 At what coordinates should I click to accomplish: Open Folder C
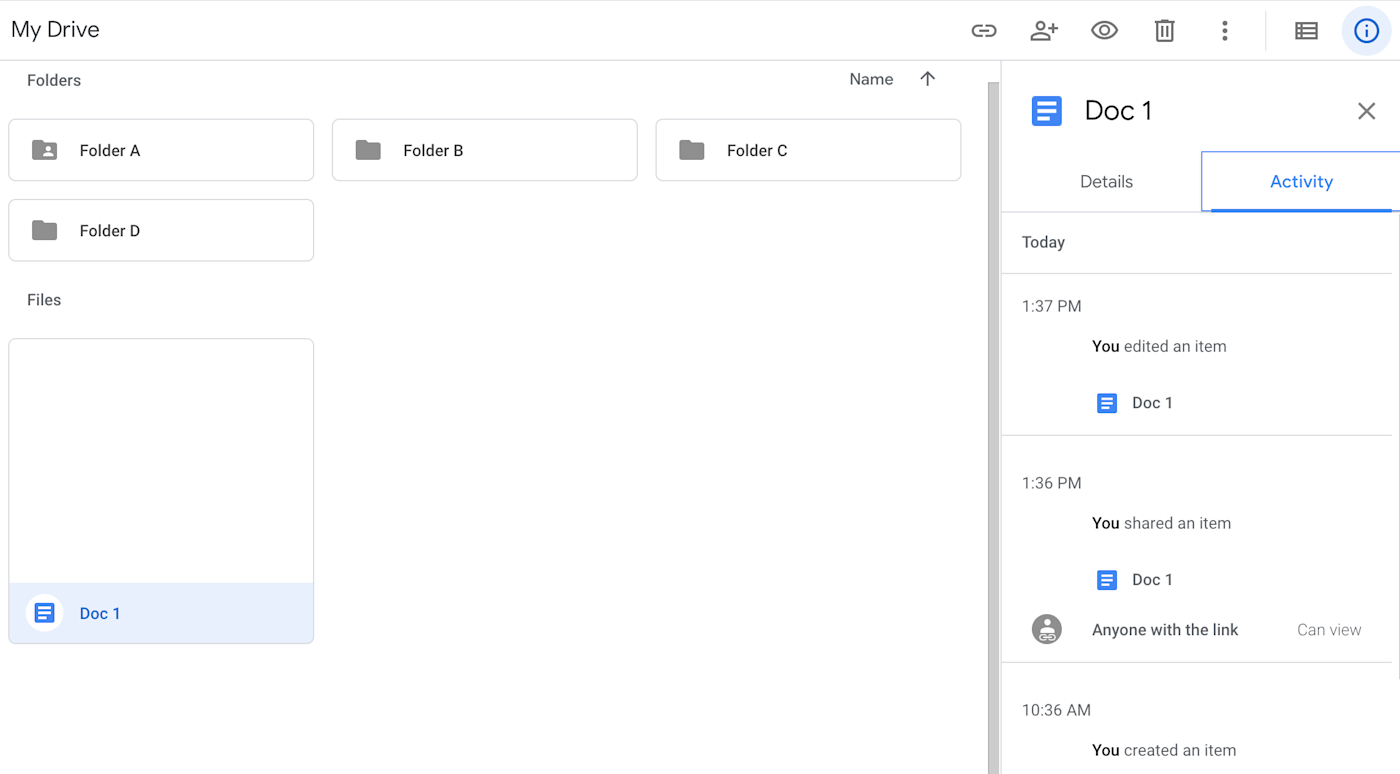[x=808, y=150]
